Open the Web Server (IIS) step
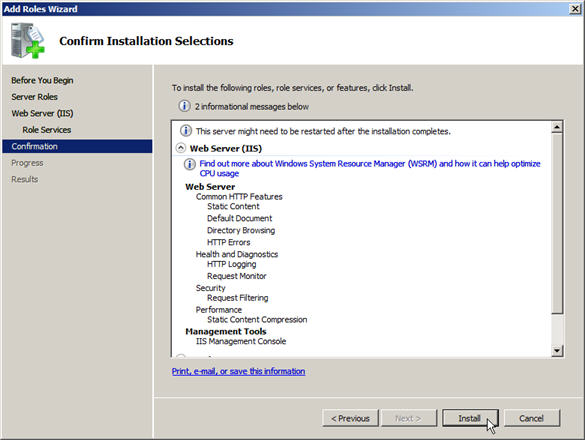The height and width of the screenshot is (440, 585). pyautogui.click(x=42, y=113)
